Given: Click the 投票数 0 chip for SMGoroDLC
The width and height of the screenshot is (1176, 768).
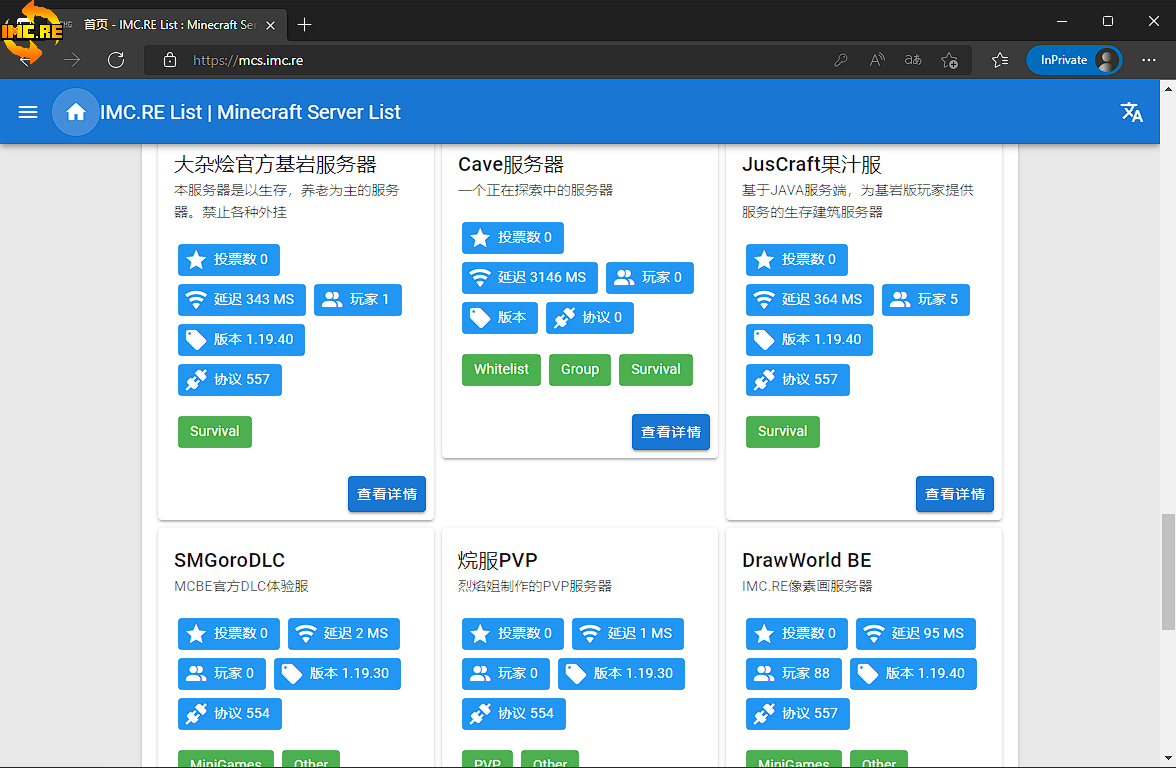Looking at the screenshot, I should pos(229,633).
